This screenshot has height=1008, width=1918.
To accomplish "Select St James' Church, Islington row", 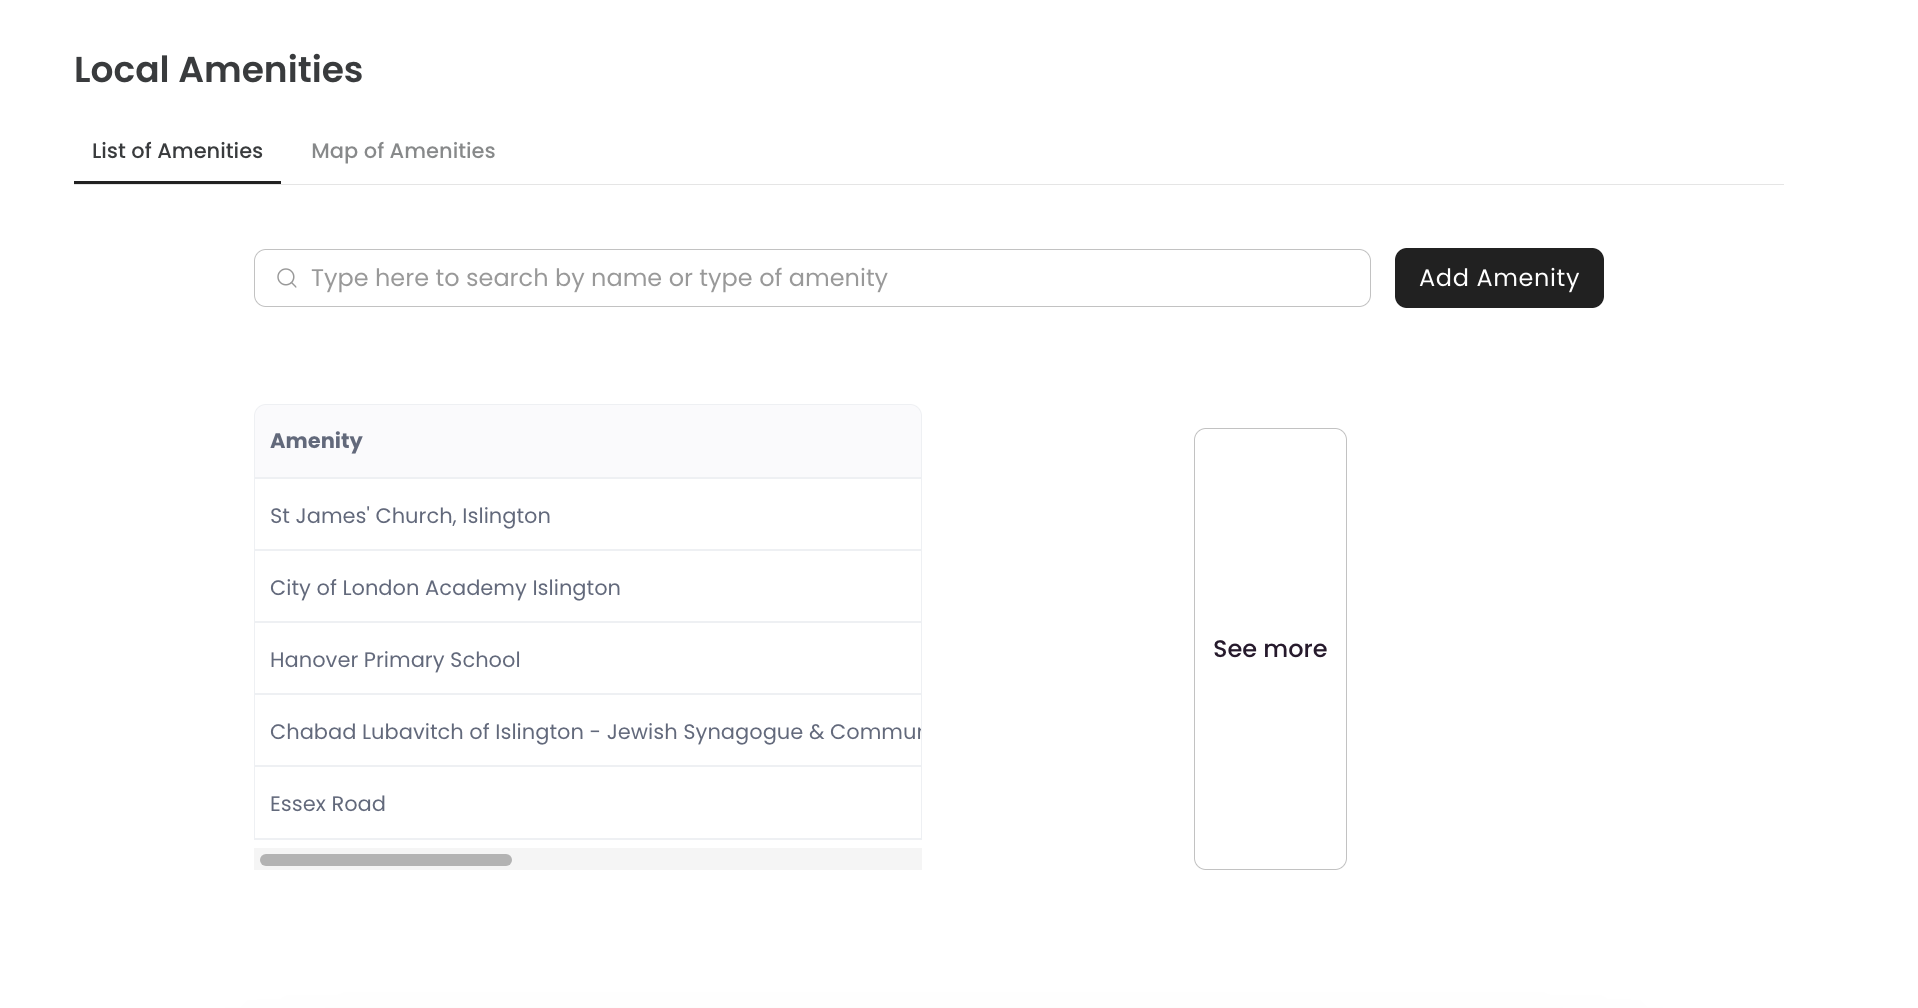I will coord(588,515).
